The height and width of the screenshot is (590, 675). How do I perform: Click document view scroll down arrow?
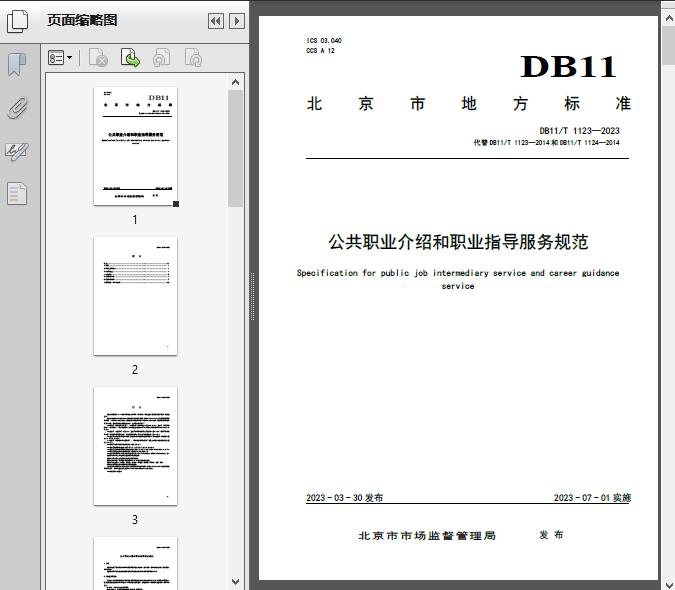[669, 584]
